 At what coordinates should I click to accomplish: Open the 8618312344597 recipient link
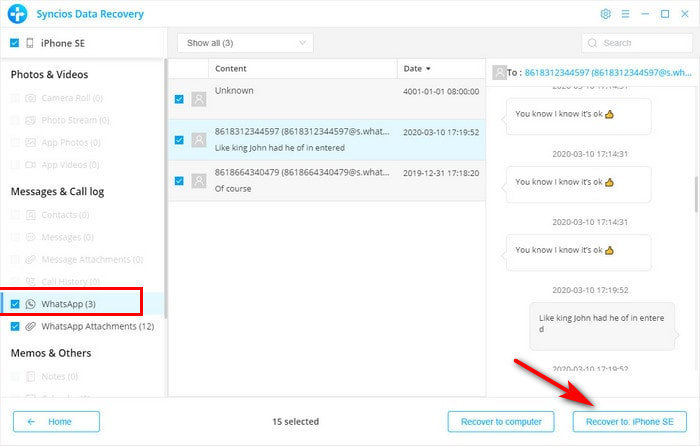click(x=608, y=72)
